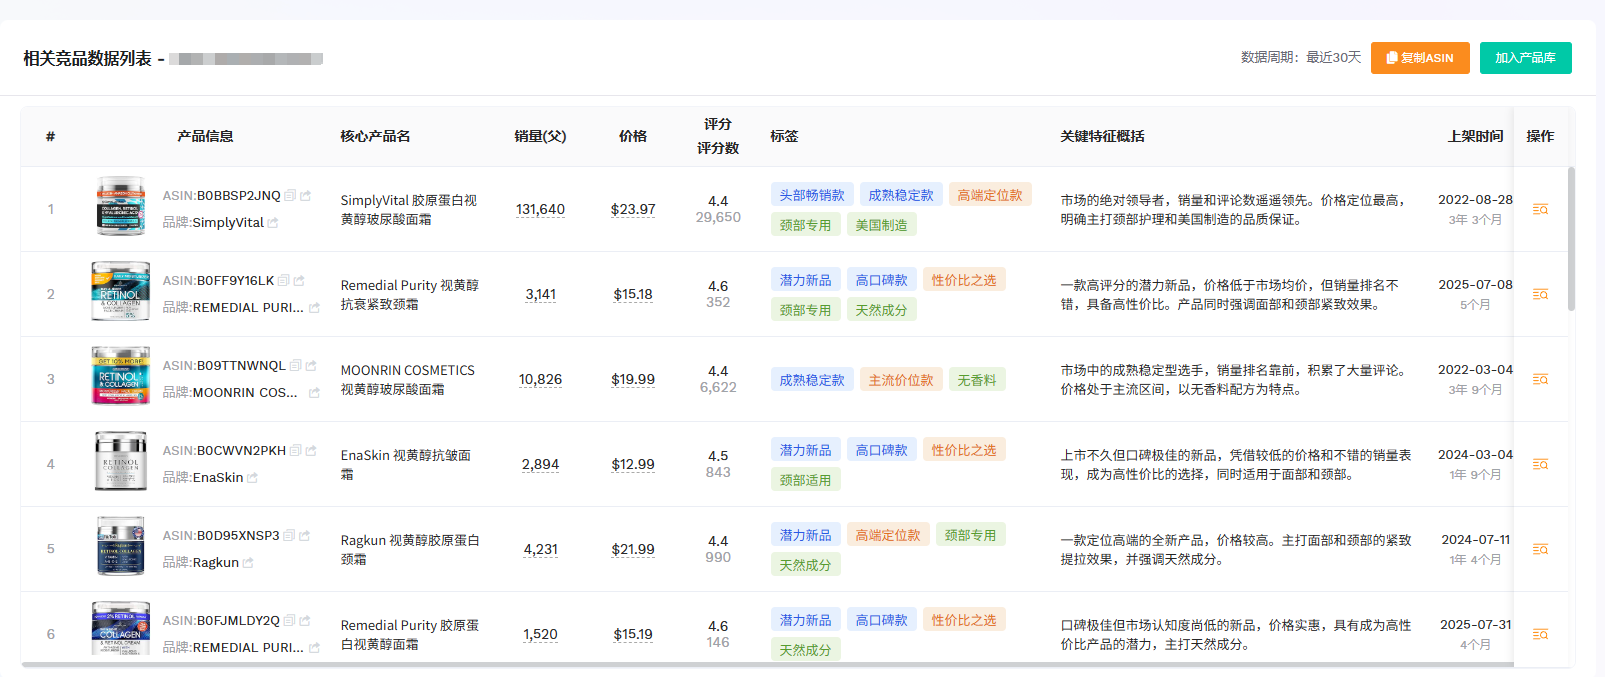This screenshot has width=1605, height=677.
Task: Click details action icon for Ragkun row
Action: (x=1540, y=549)
